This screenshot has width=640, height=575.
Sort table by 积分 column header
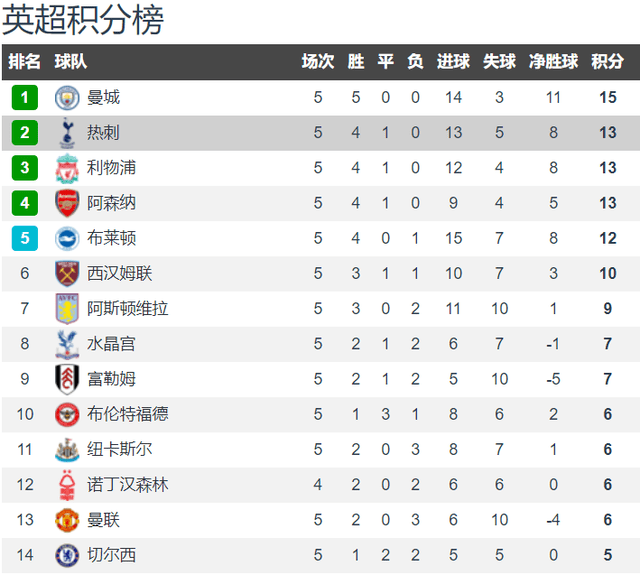point(607,62)
